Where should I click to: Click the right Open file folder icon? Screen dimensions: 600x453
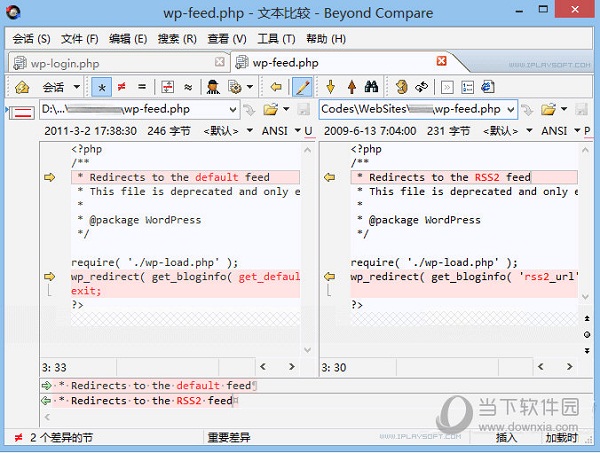click(548, 110)
